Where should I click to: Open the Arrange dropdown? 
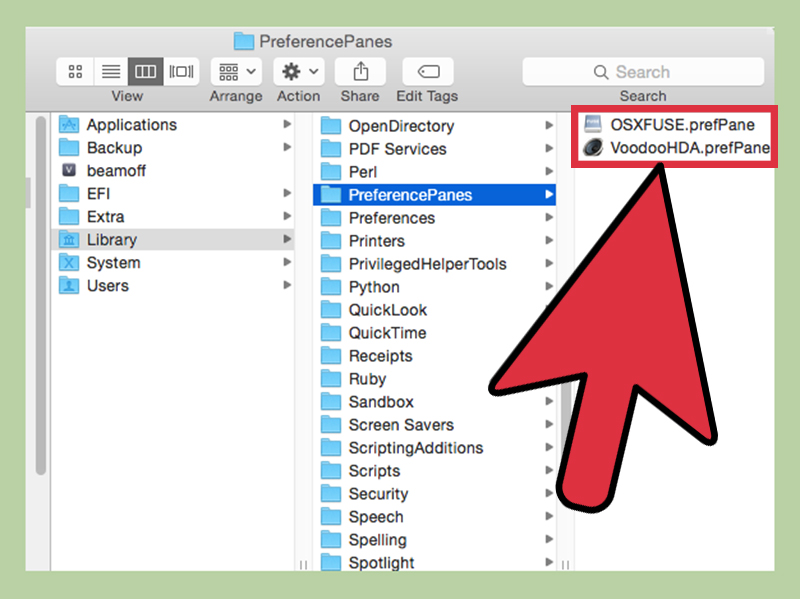coord(236,71)
